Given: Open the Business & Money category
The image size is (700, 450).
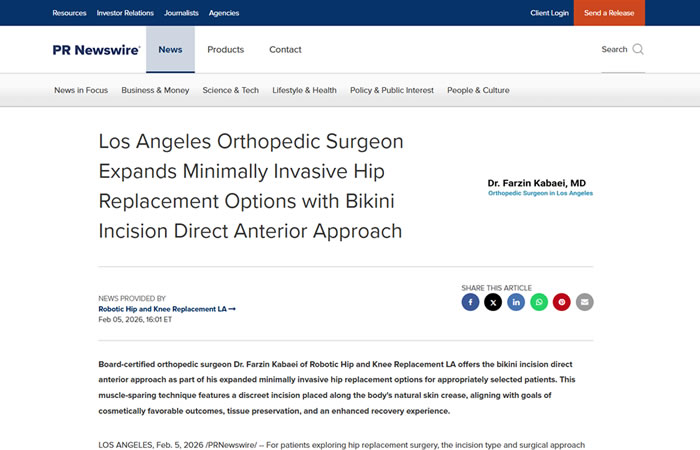Looking at the screenshot, I should tap(155, 90).
